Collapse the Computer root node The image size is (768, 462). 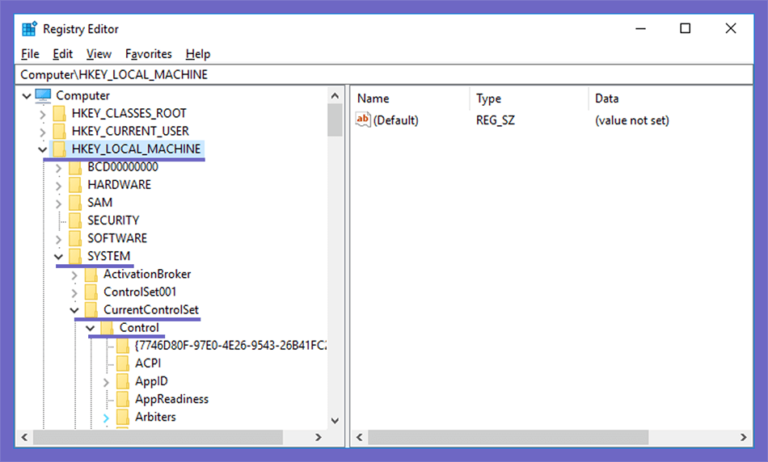[26, 96]
